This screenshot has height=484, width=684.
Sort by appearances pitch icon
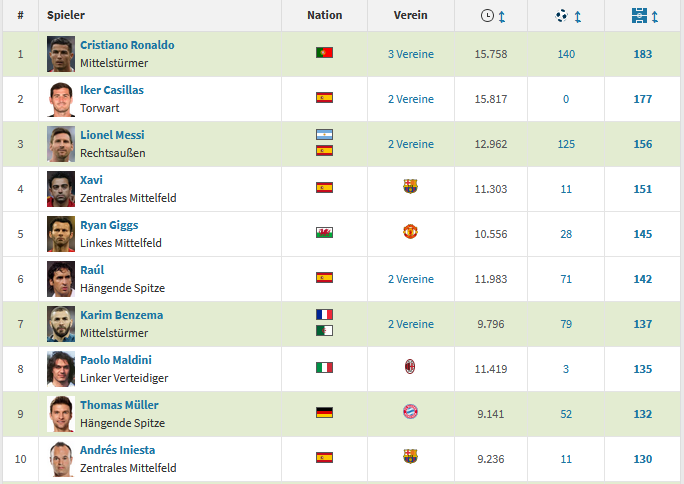(x=639, y=16)
